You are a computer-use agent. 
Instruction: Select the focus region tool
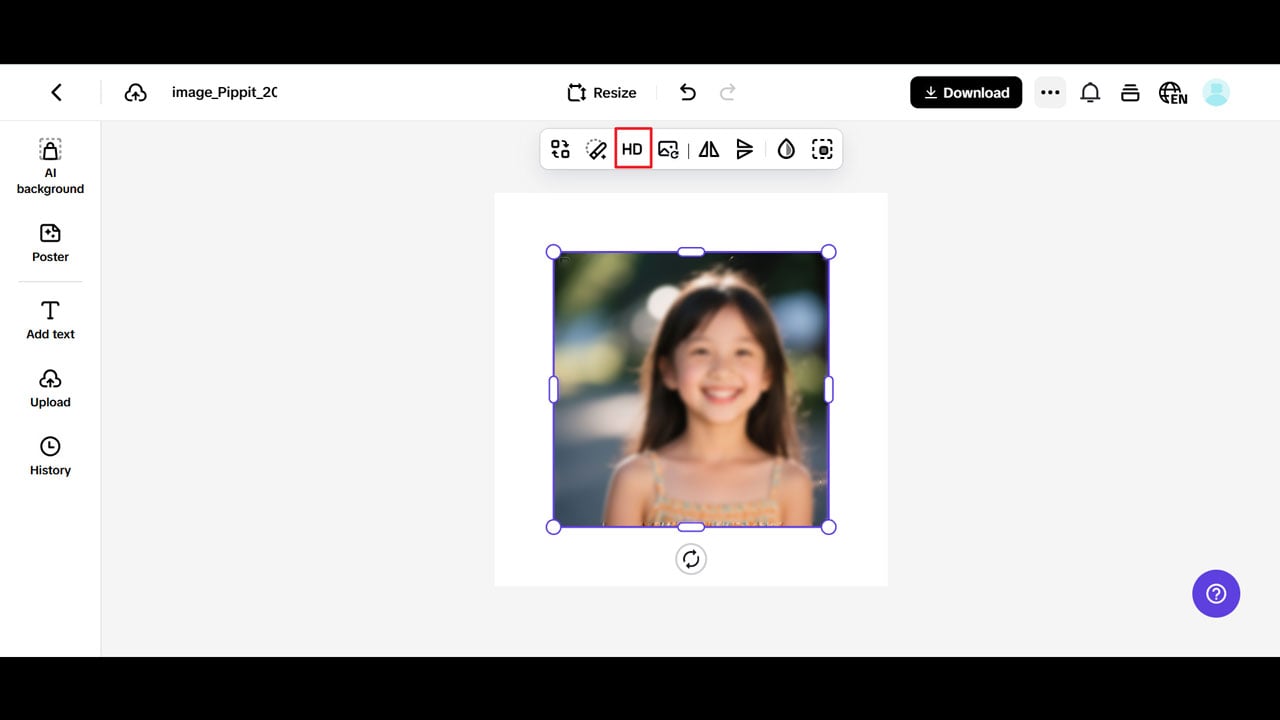pyautogui.click(x=822, y=148)
